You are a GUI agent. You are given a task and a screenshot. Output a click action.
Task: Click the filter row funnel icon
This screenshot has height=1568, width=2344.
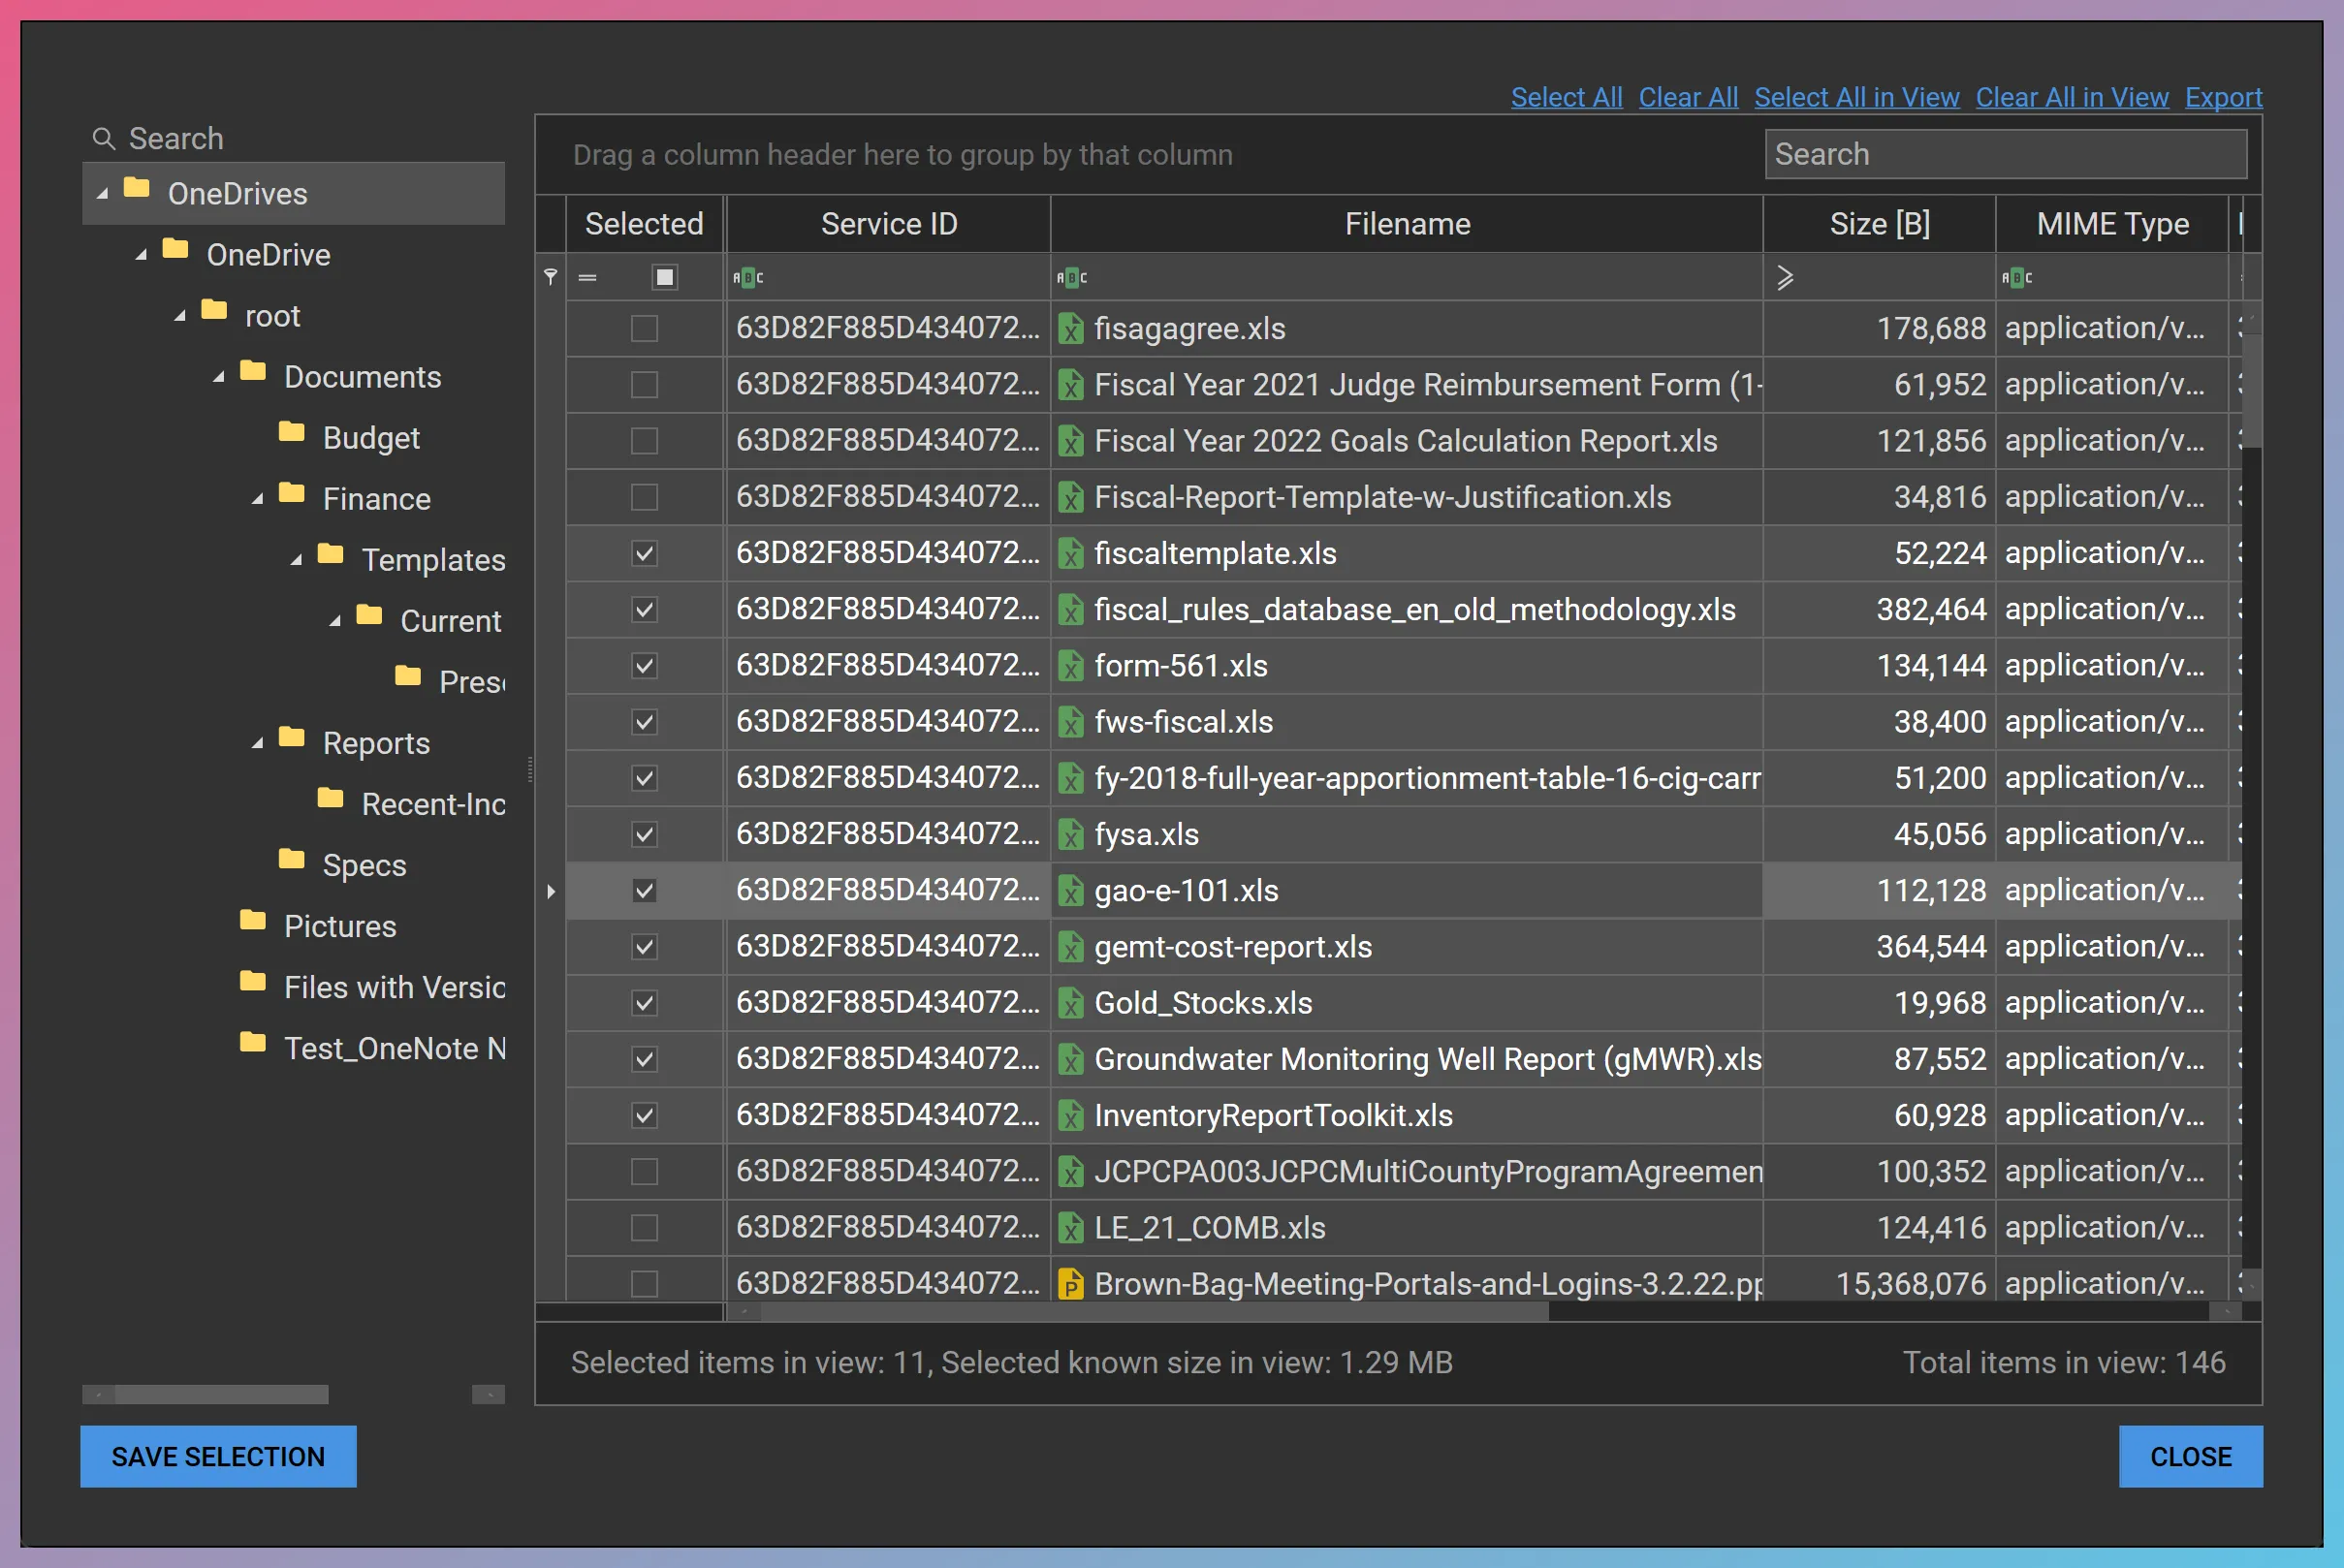tap(550, 277)
